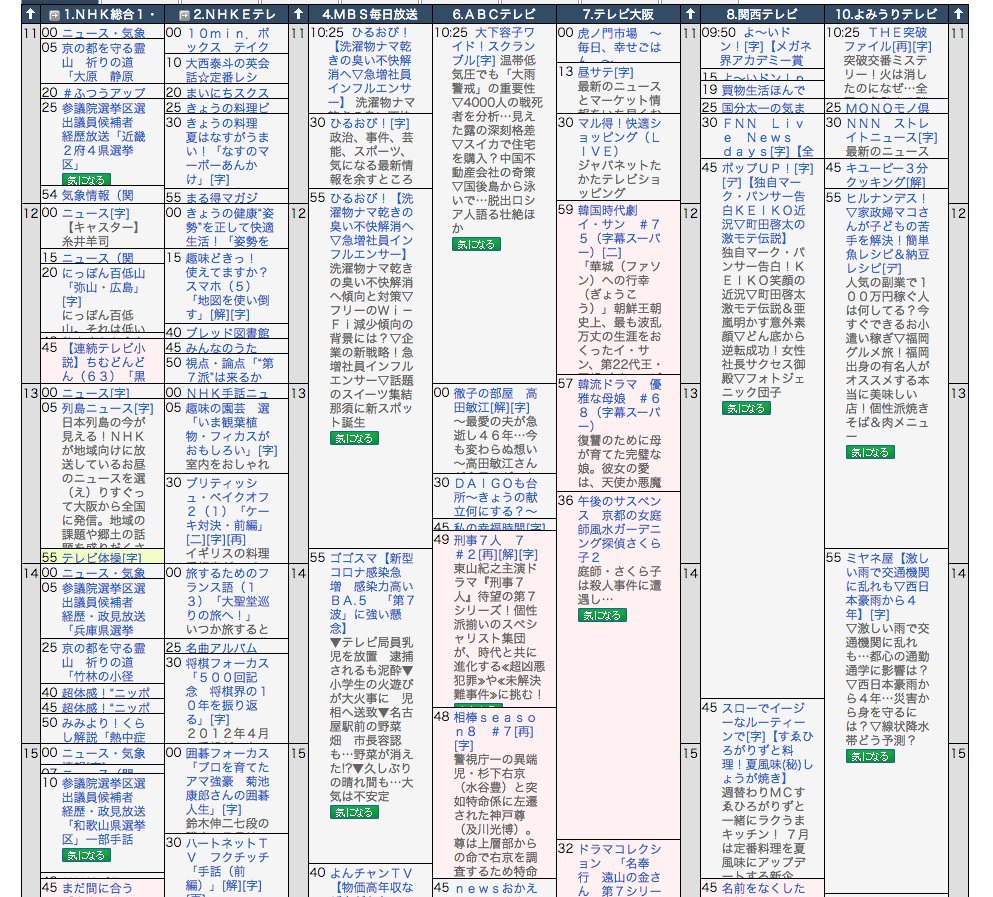
Task: Open 10min.ボックス テイク link
Action: tap(227, 39)
